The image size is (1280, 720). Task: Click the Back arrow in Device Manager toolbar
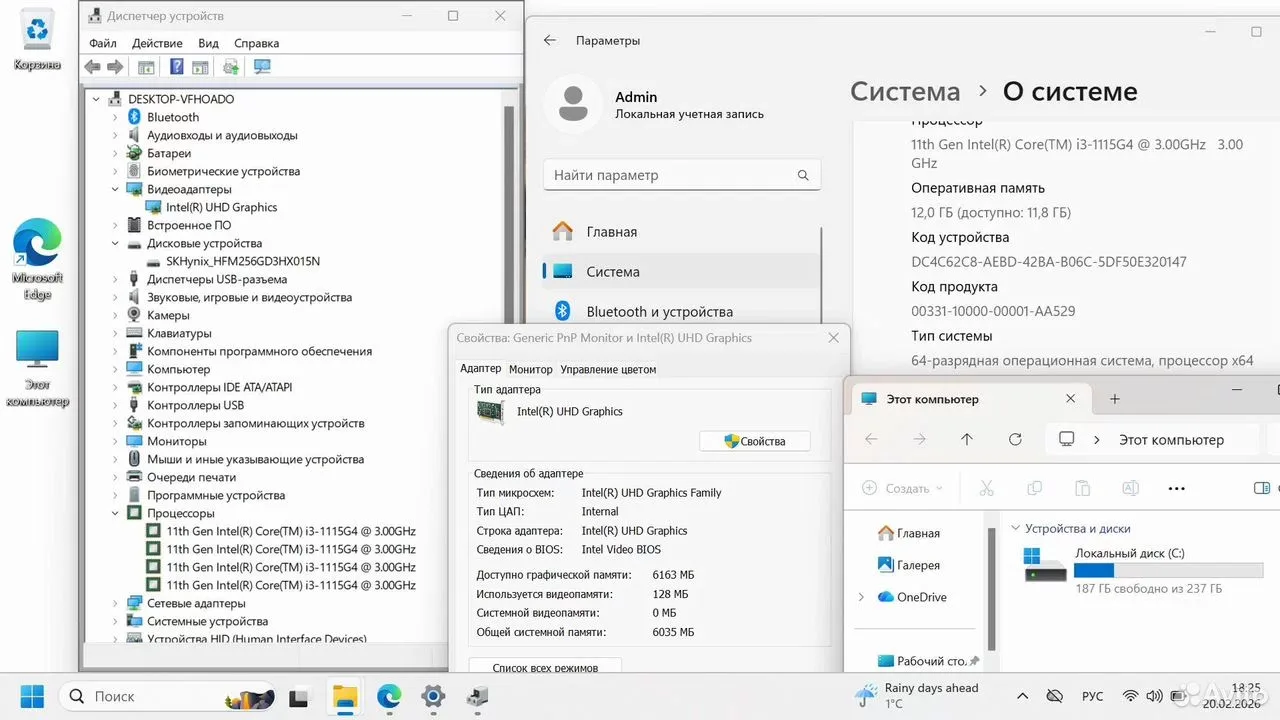click(92, 67)
